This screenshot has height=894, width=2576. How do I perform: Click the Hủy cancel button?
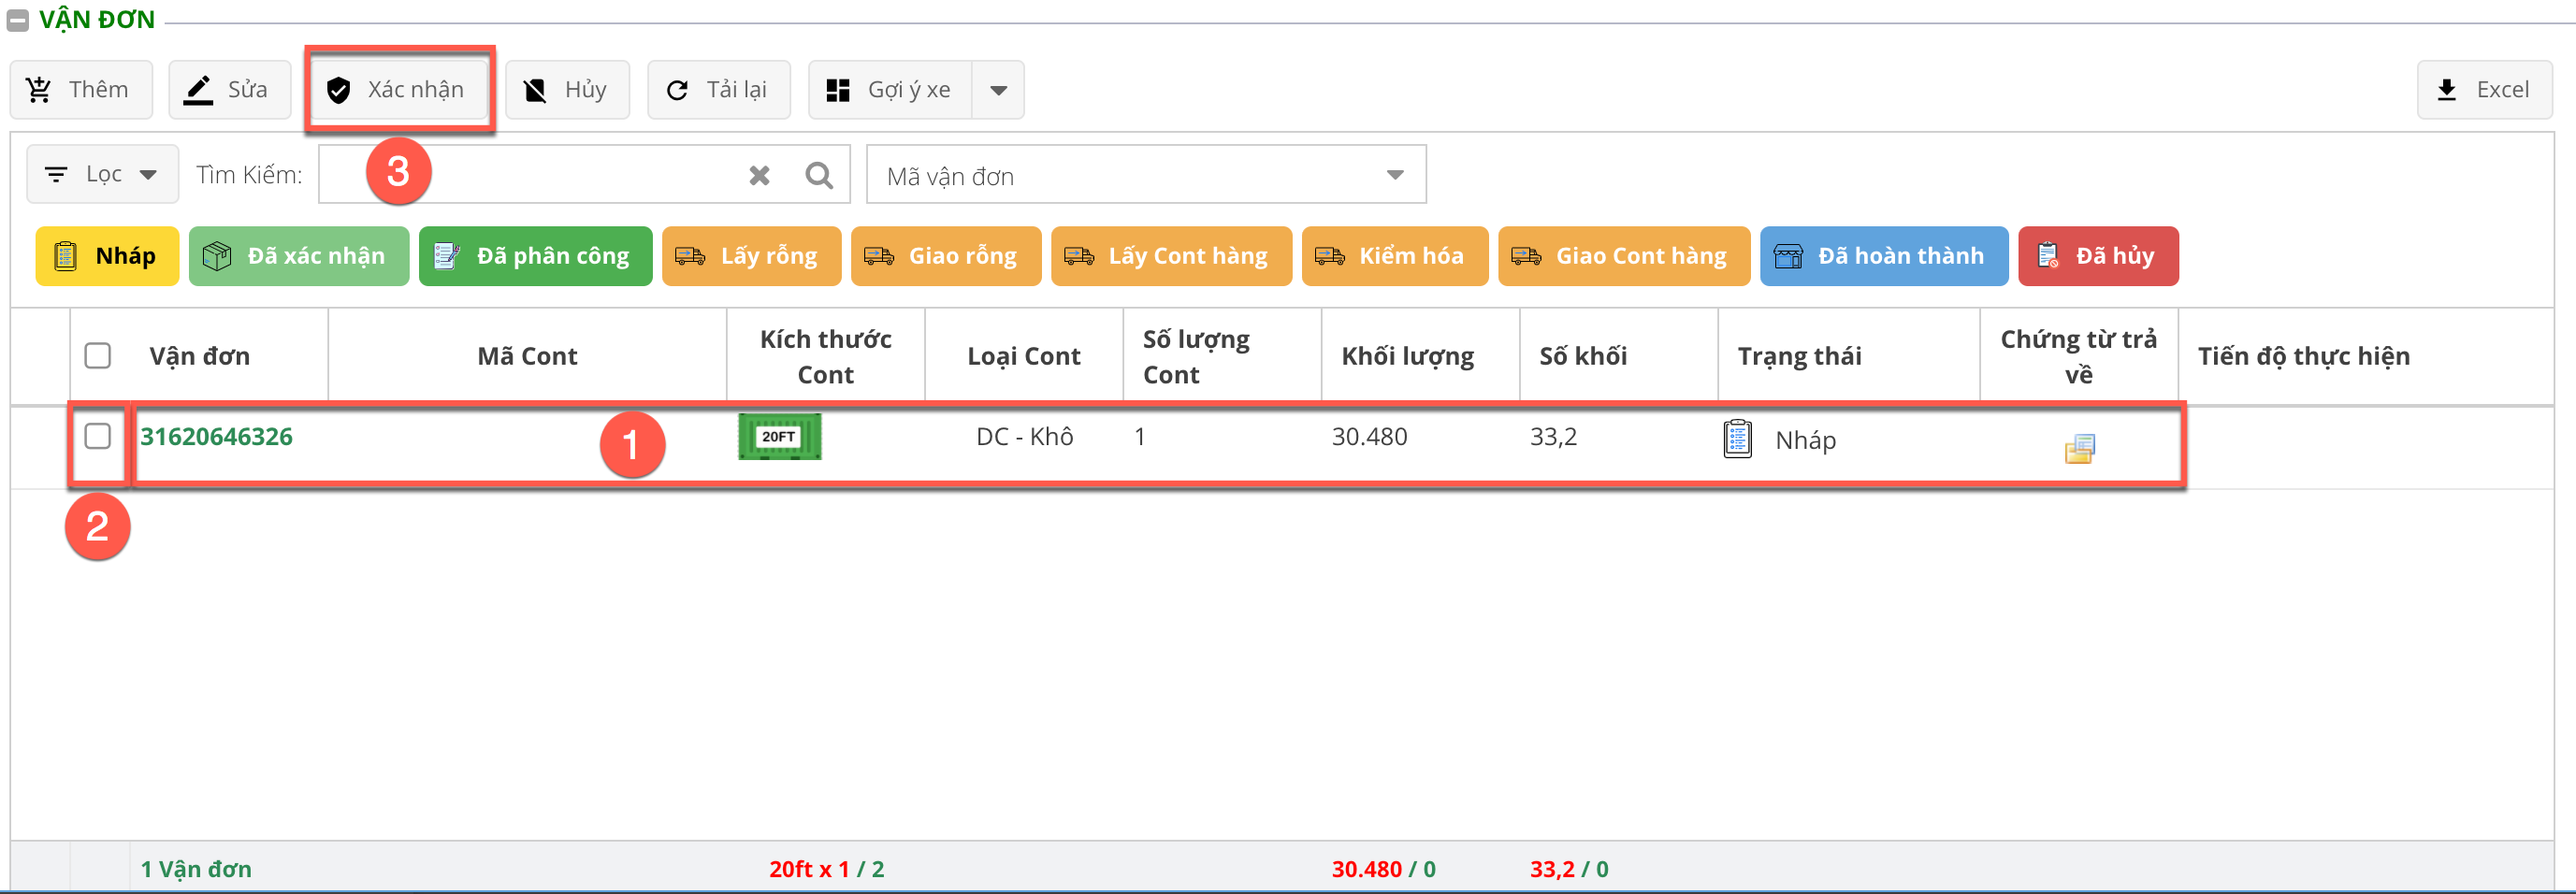[567, 90]
